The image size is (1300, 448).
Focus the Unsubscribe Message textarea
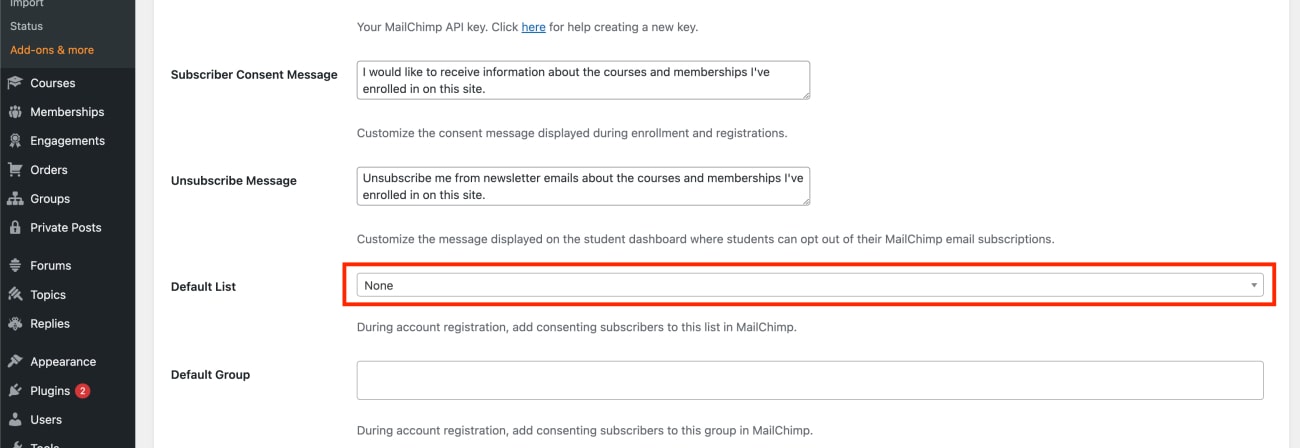pyautogui.click(x=583, y=186)
